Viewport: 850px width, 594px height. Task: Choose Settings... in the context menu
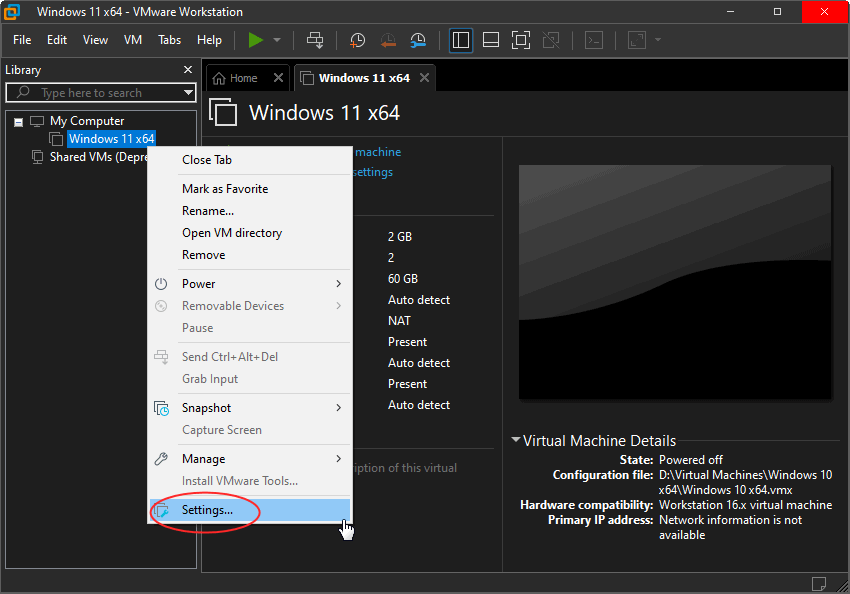(x=207, y=510)
